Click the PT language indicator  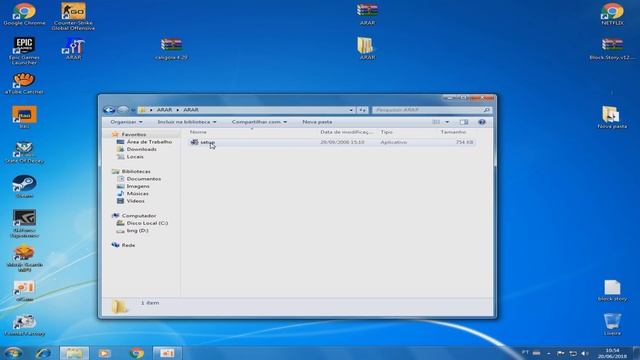pyautogui.click(x=525, y=353)
